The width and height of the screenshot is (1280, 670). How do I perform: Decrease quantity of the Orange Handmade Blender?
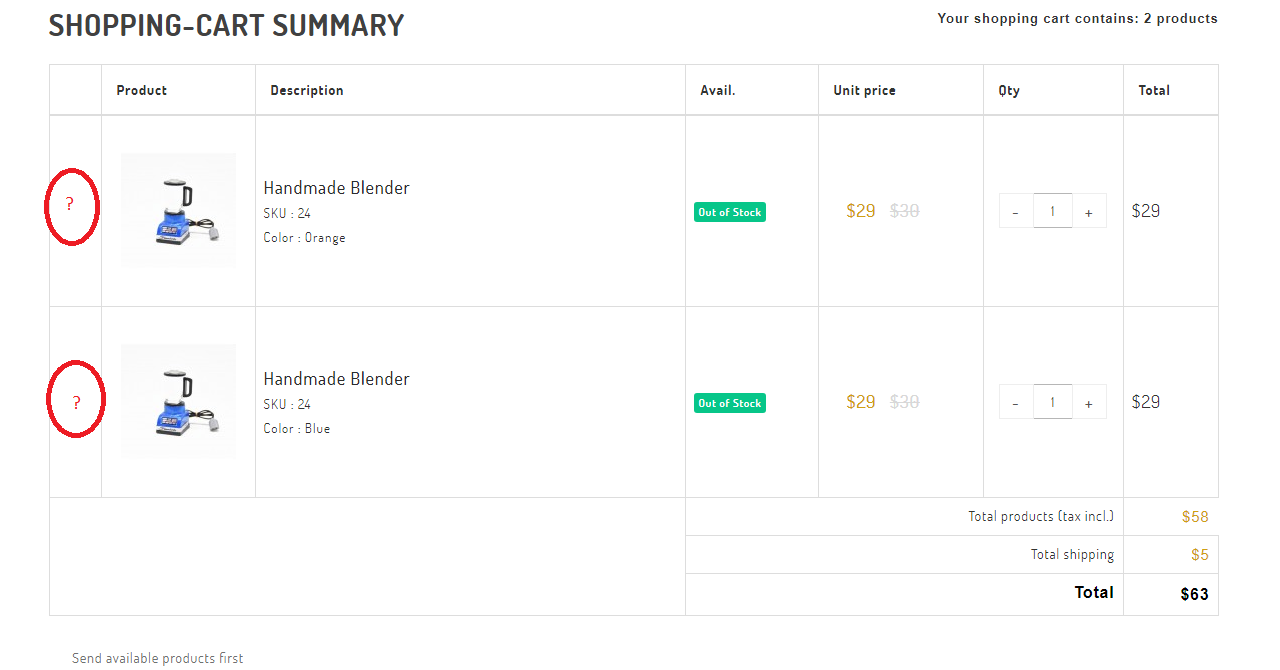(1015, 211)
